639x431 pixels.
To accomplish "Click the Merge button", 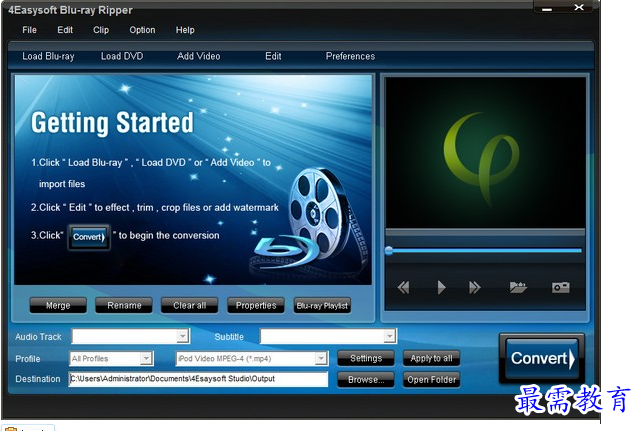I will point(58,306).
